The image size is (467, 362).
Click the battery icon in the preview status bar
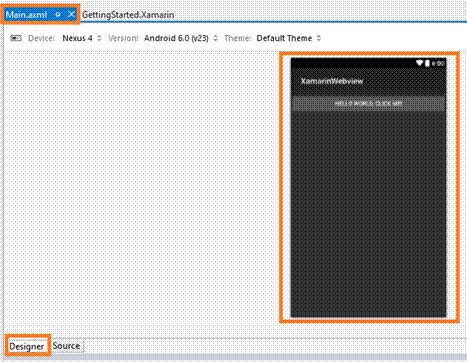[x=427, y=63]
